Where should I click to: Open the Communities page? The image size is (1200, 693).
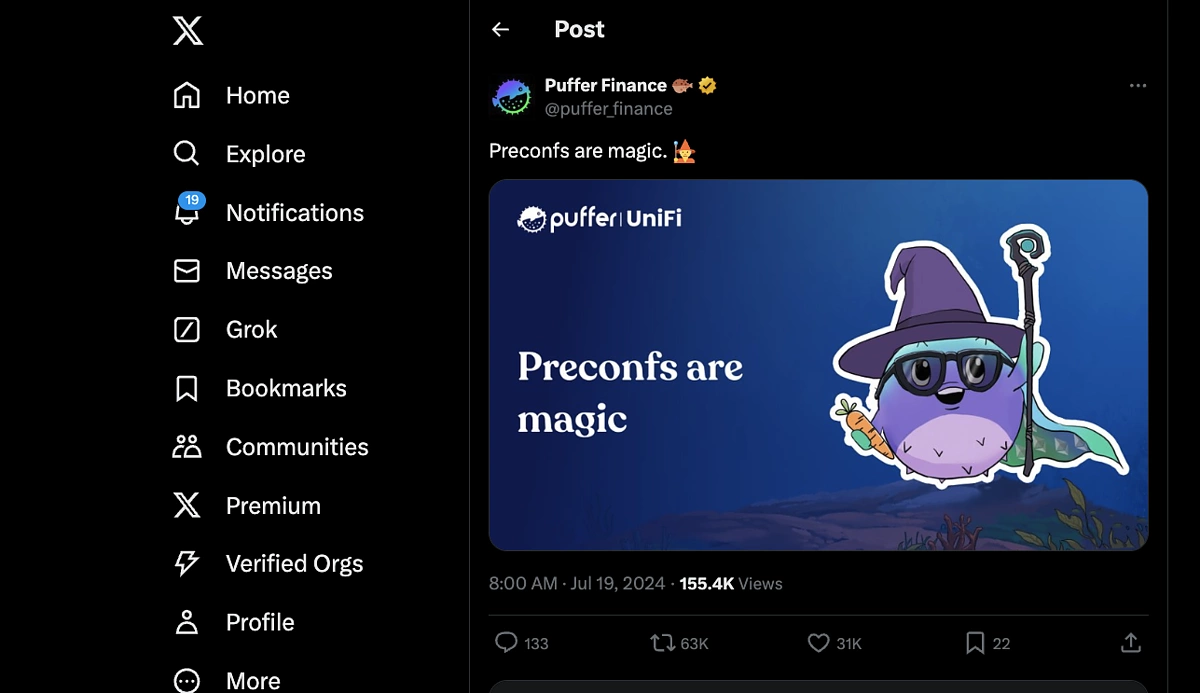(271, 447)
